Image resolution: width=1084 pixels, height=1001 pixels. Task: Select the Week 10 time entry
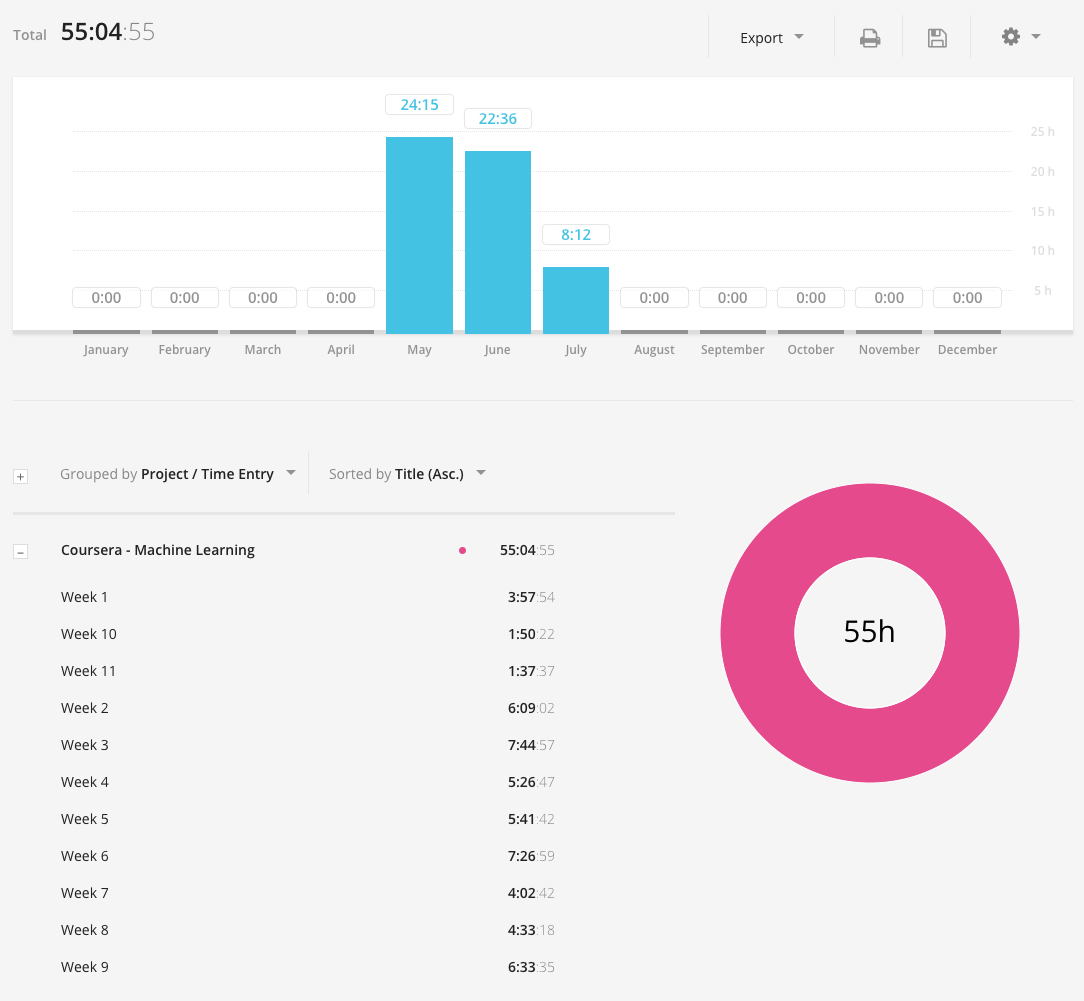89,634
